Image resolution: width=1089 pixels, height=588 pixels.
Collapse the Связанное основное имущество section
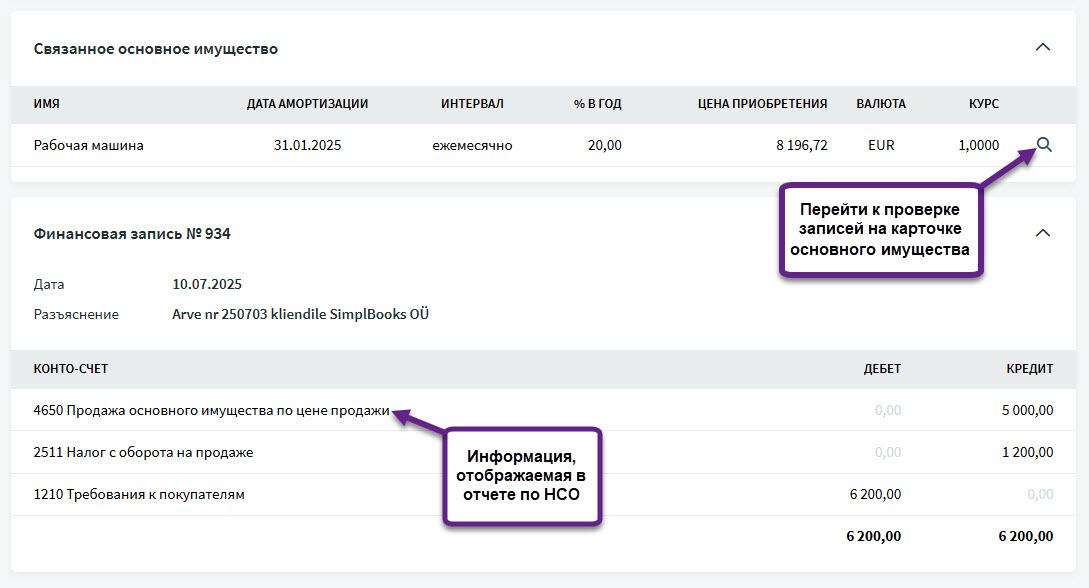(1043, 48)
